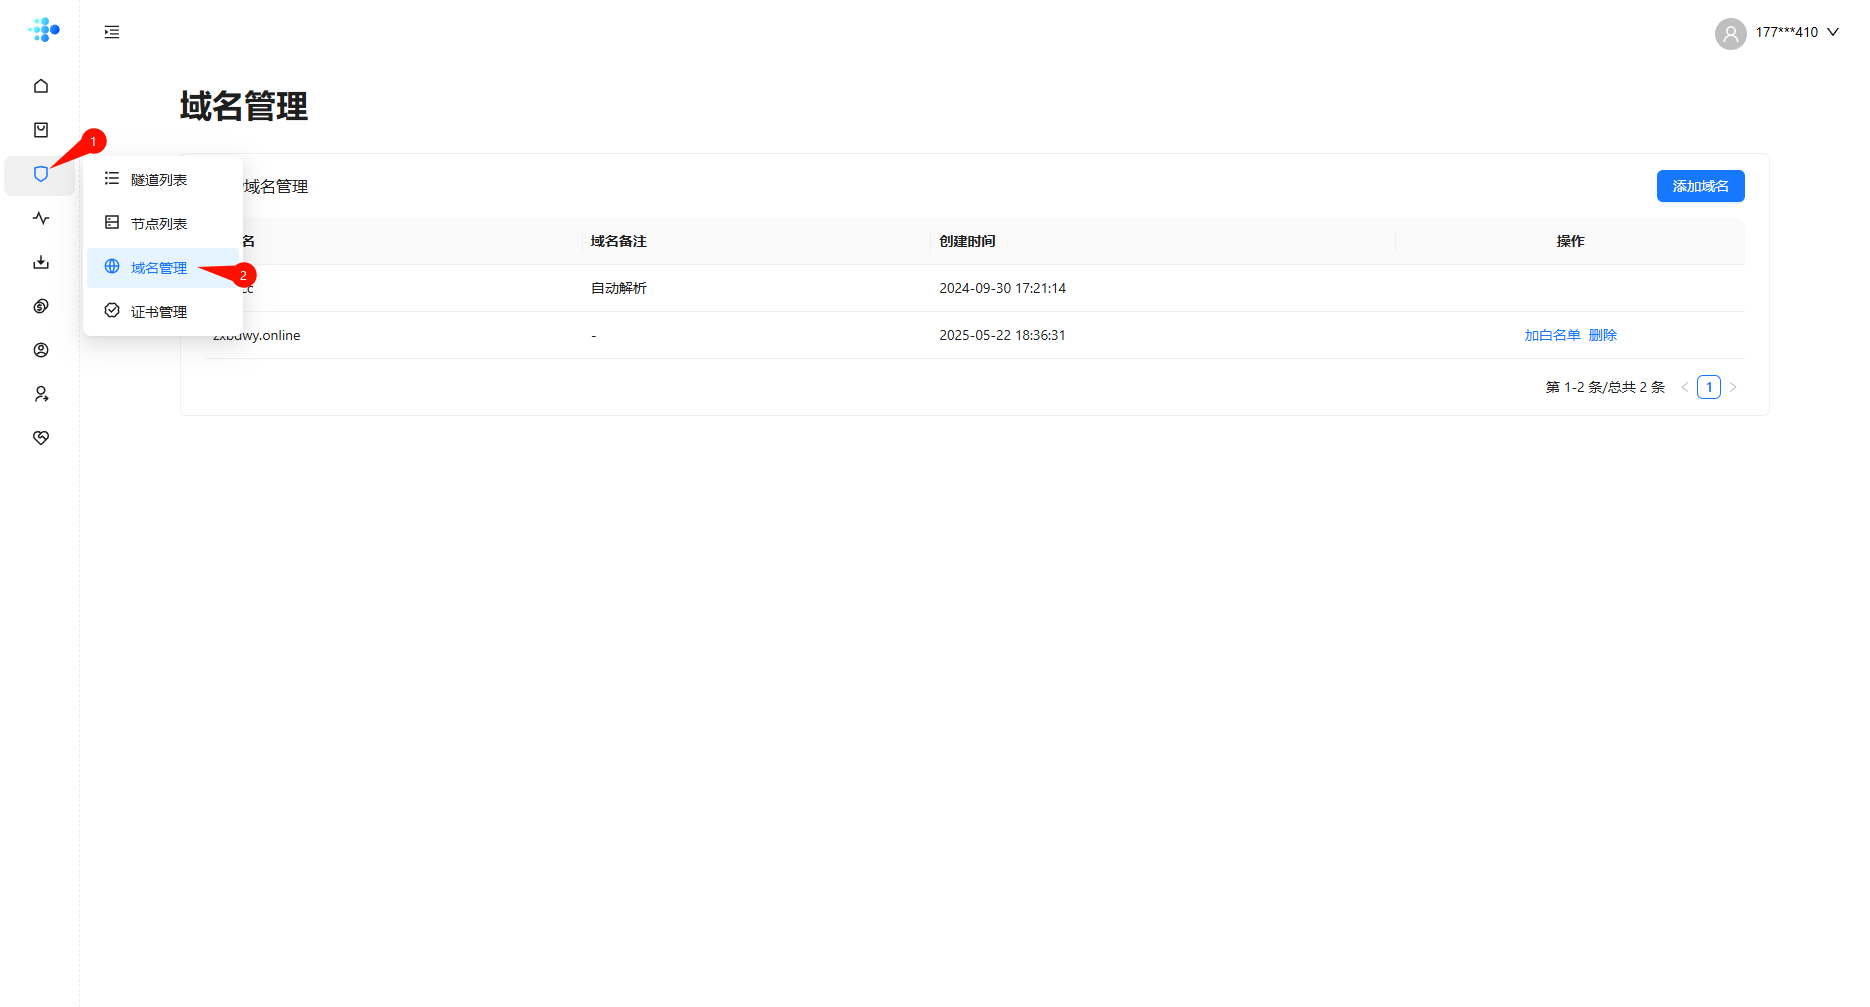Open the 177***410 account dropdown

(1777, 33)
